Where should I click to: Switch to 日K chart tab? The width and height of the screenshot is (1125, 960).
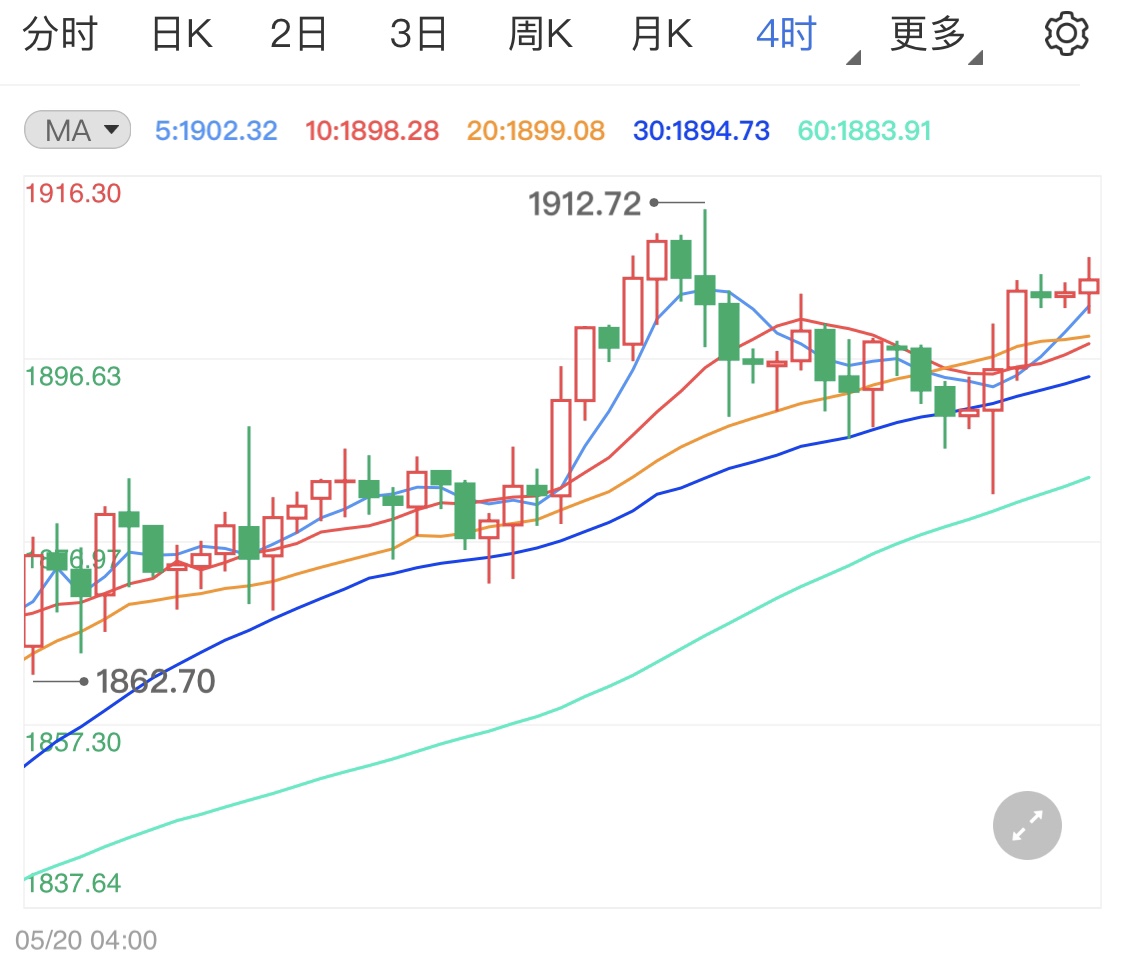coord(182,34)
